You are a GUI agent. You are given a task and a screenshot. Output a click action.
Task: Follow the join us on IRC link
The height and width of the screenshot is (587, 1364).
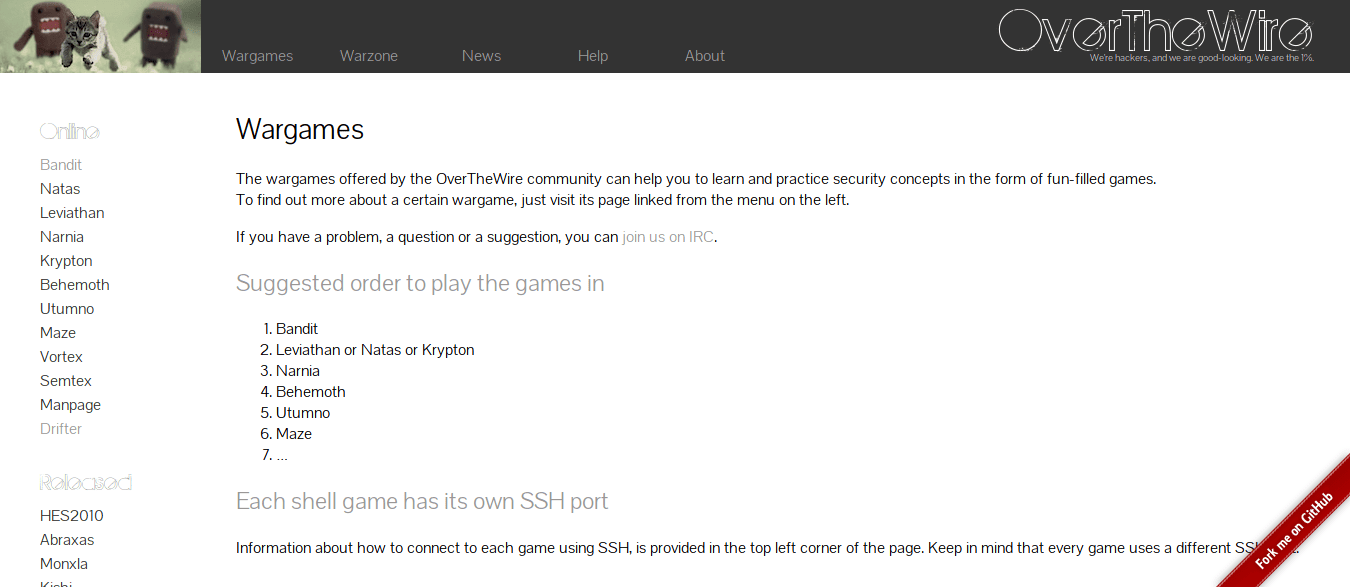tap(668, 237)
